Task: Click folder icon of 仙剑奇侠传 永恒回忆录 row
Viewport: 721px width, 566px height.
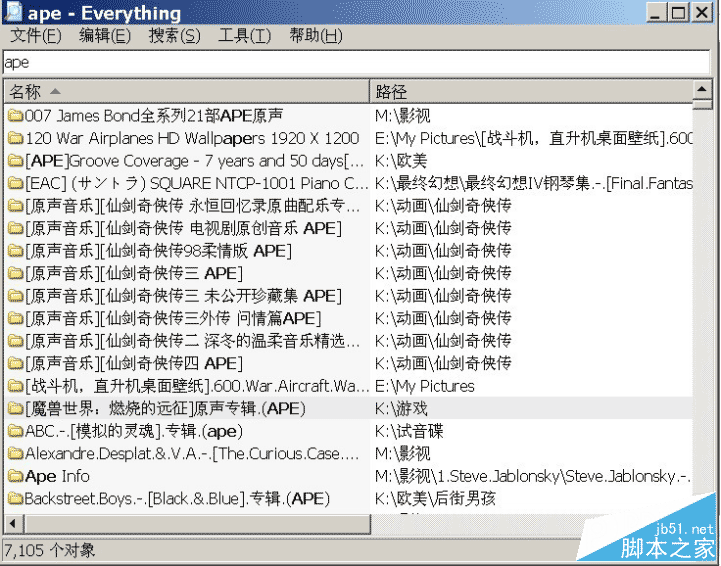Action: (x=16, y=206)
